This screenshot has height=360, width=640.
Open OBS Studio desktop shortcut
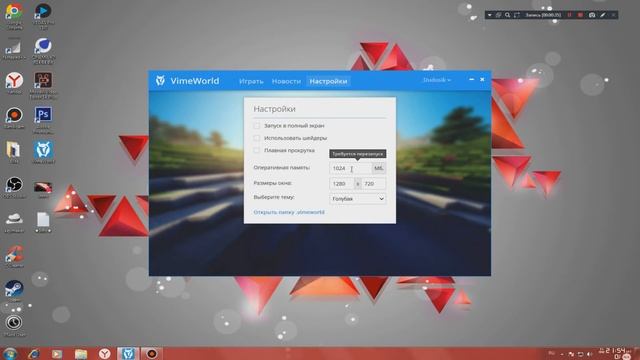(x=14, y=184)
